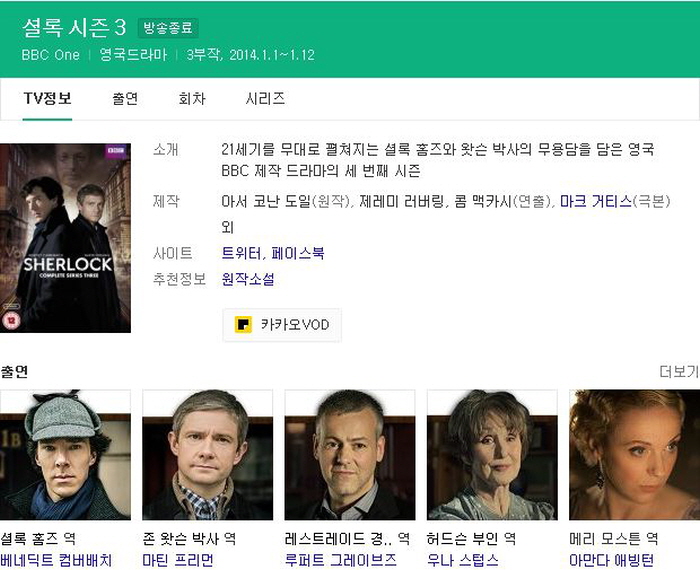Open the 원작소설 recommendation link
Viewport: 700px width, 570px height.
pyautogui.click(x=248, y=279)
